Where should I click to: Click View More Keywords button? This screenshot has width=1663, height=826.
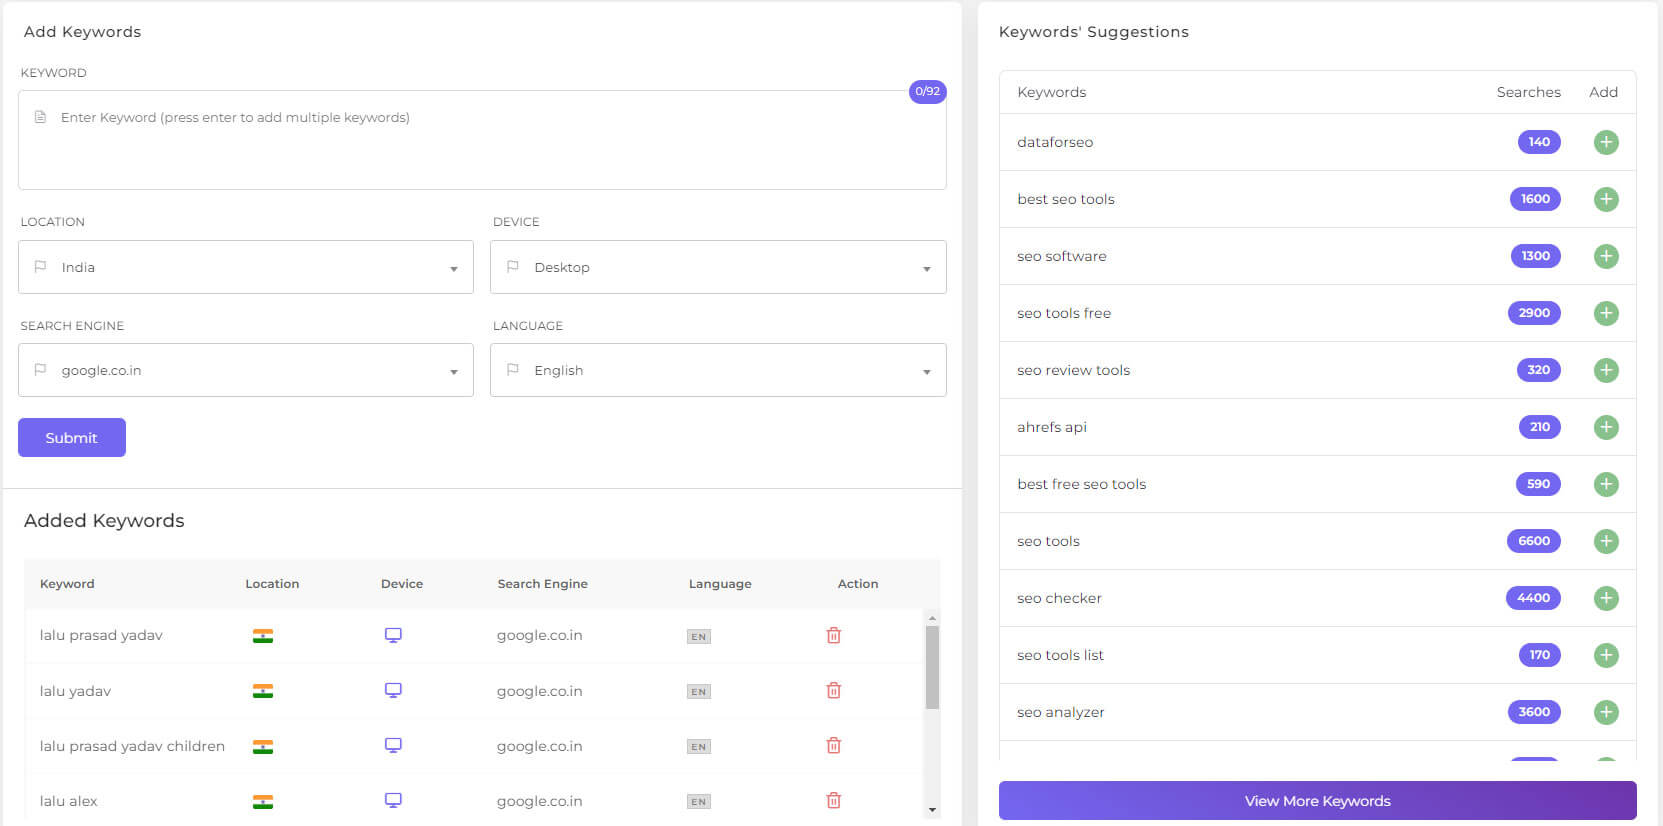coord(1317,801)
